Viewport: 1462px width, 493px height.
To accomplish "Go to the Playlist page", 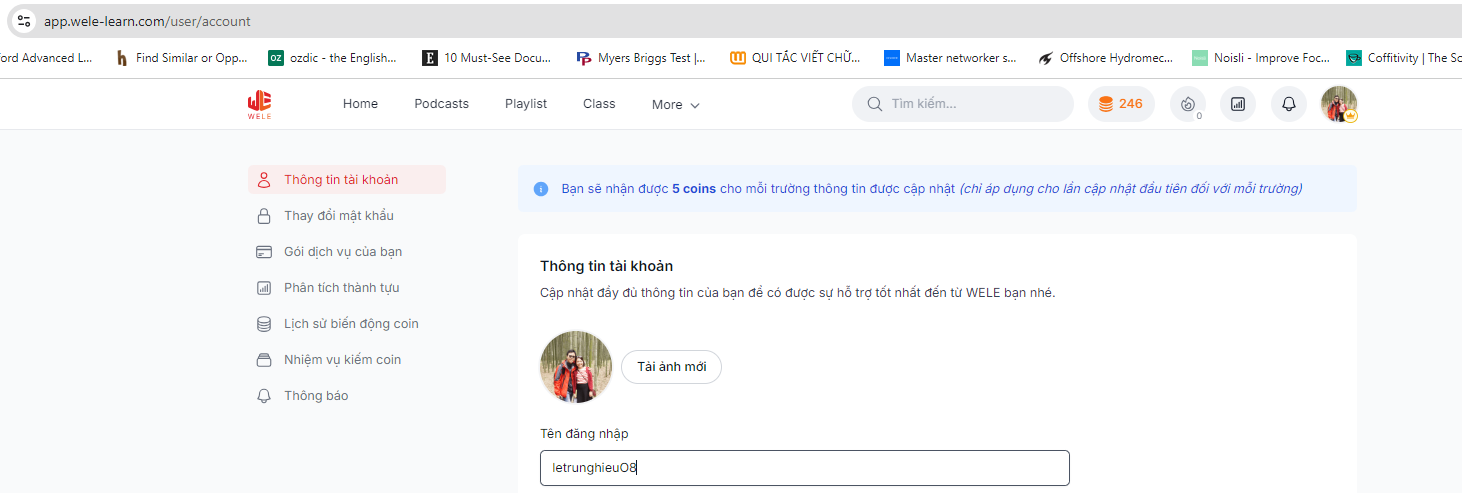I will pyautogui.click(x=525, y=104).
